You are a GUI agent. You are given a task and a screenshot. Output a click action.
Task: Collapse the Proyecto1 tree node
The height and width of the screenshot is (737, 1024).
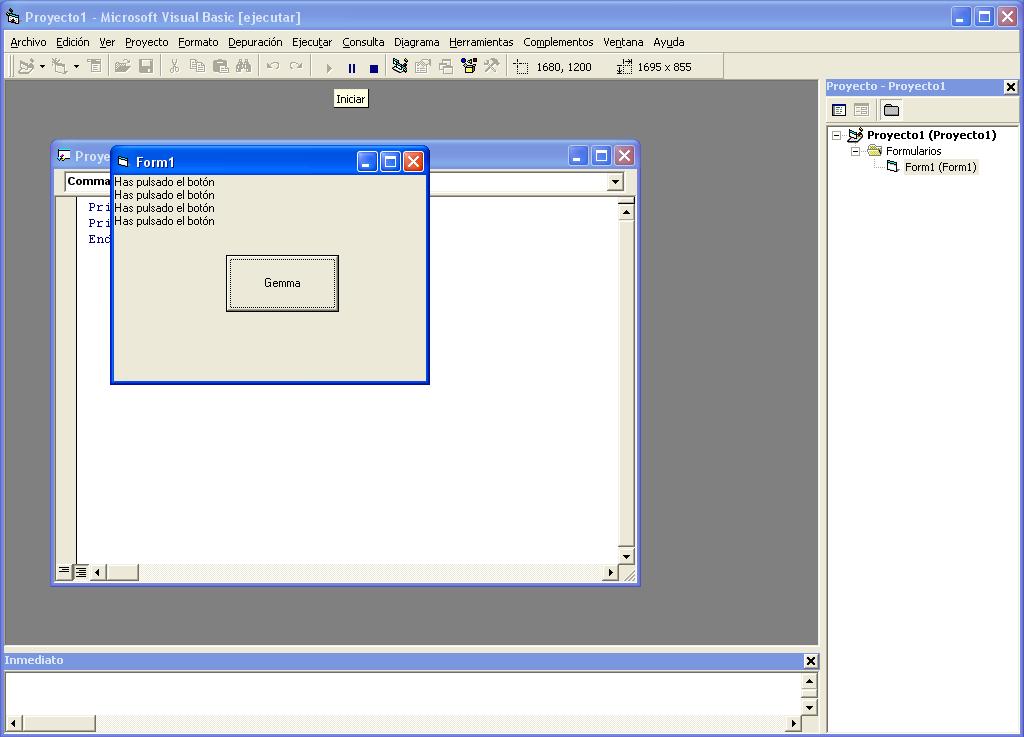click(837, 135)
